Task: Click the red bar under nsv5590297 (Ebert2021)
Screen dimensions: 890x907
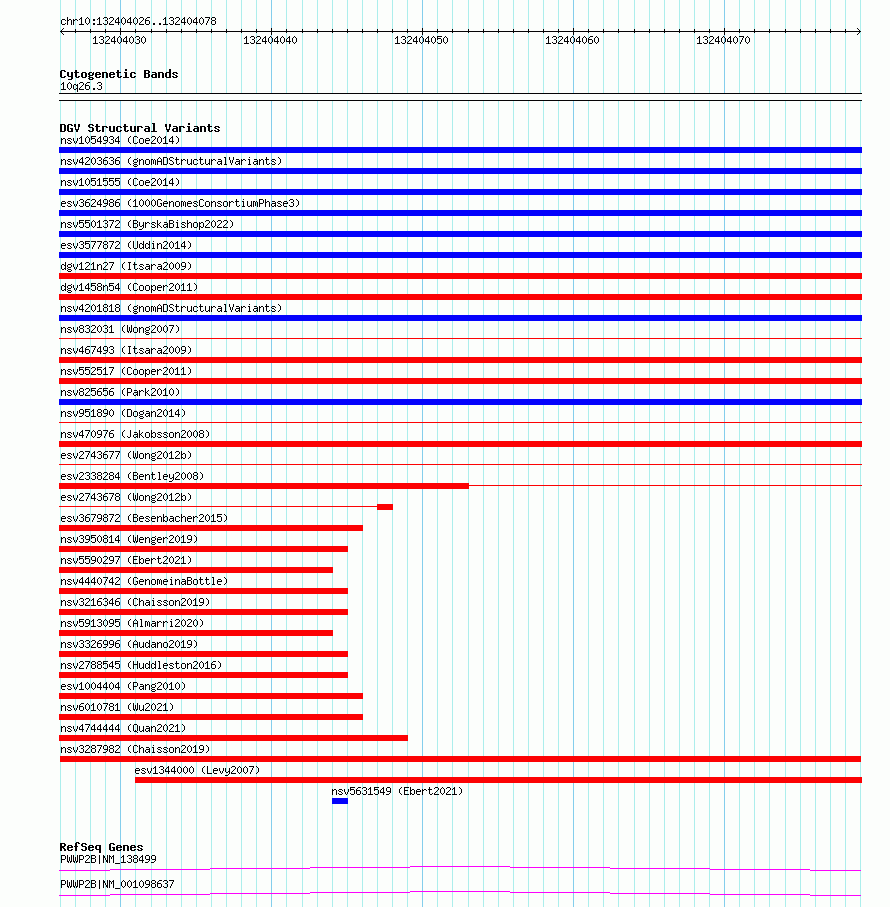Action: click(196, 570)
